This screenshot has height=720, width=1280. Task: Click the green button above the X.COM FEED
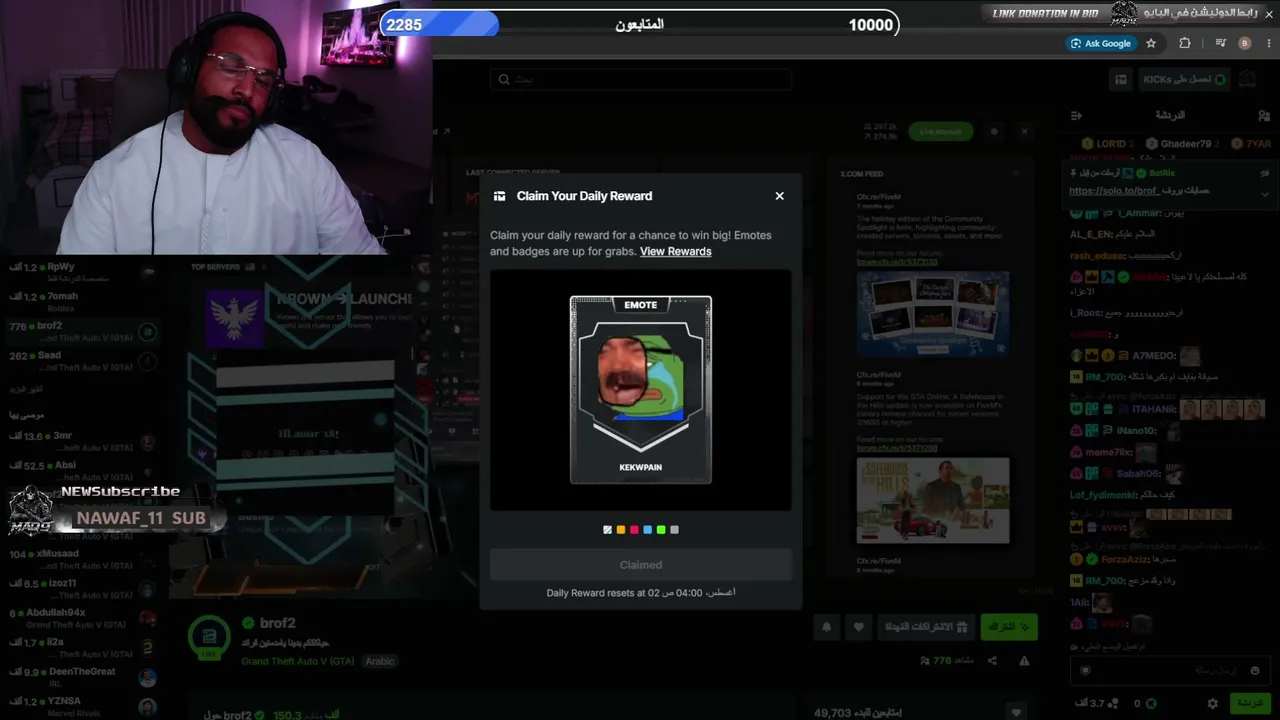940,132
